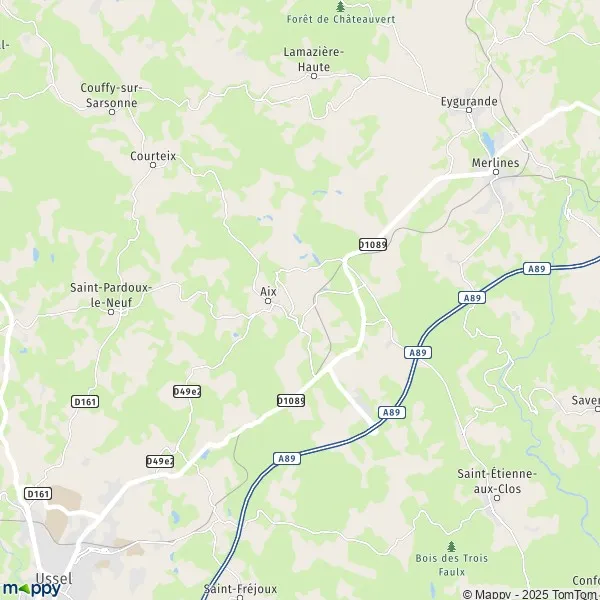
Task: Select the Ussel city label
Action: pos(54,579)
